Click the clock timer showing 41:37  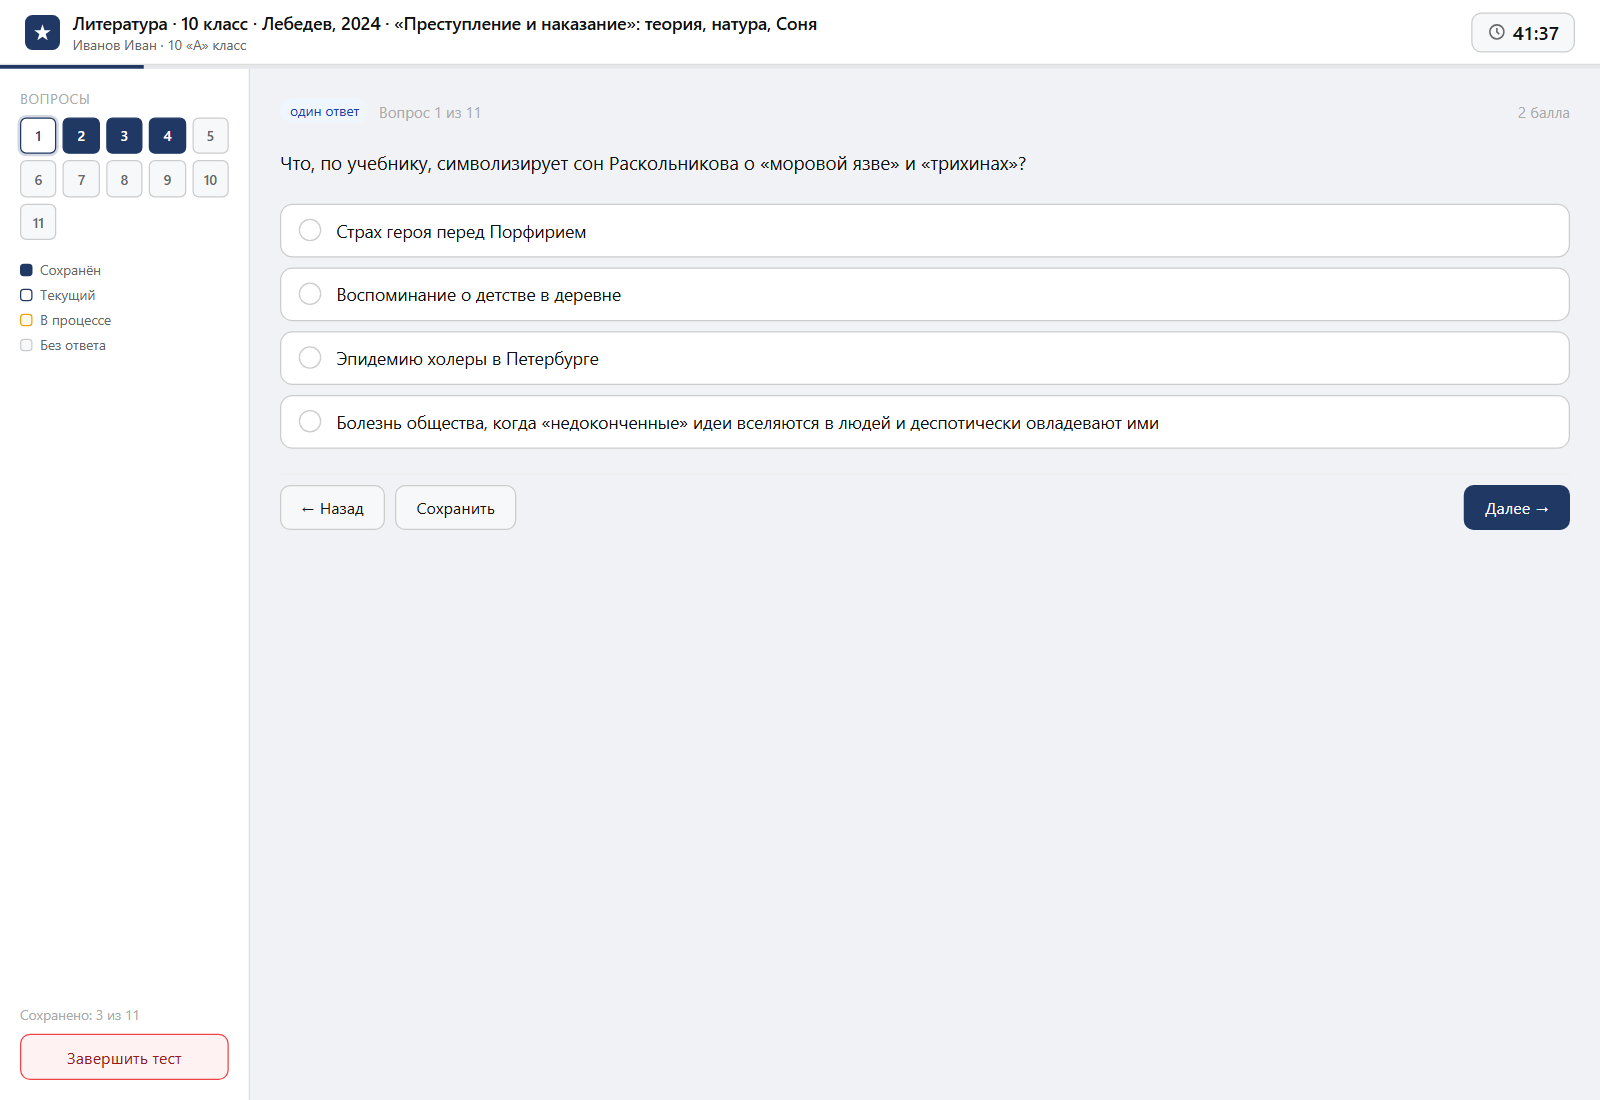coord(1522,33)
